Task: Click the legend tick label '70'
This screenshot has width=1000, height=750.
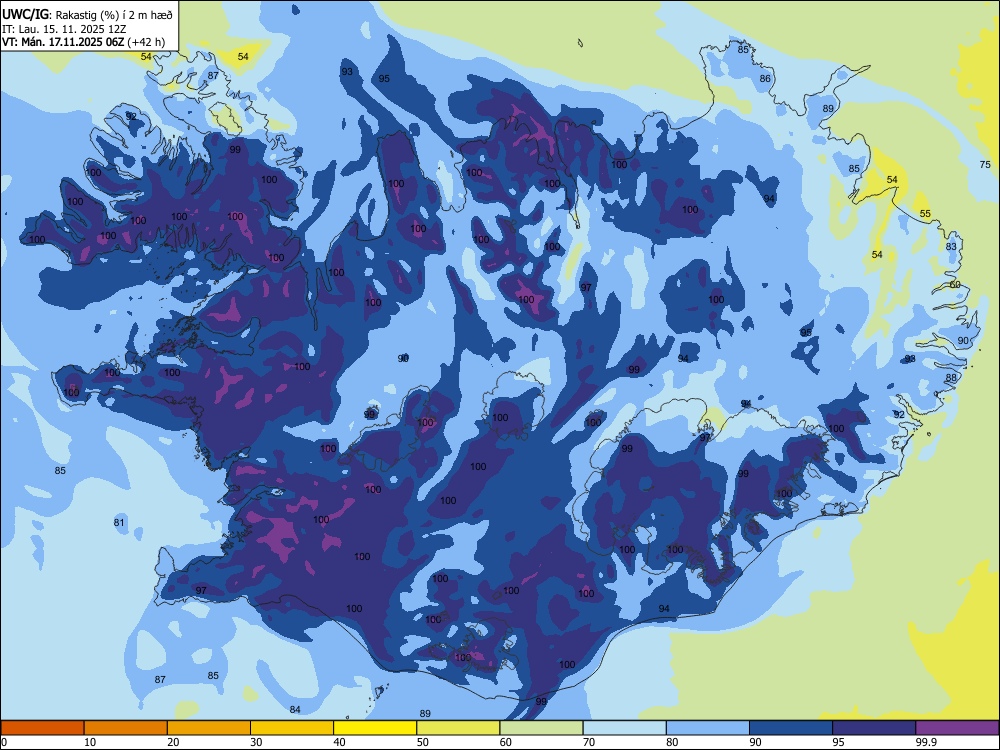Action: click(x=589, y=742)
